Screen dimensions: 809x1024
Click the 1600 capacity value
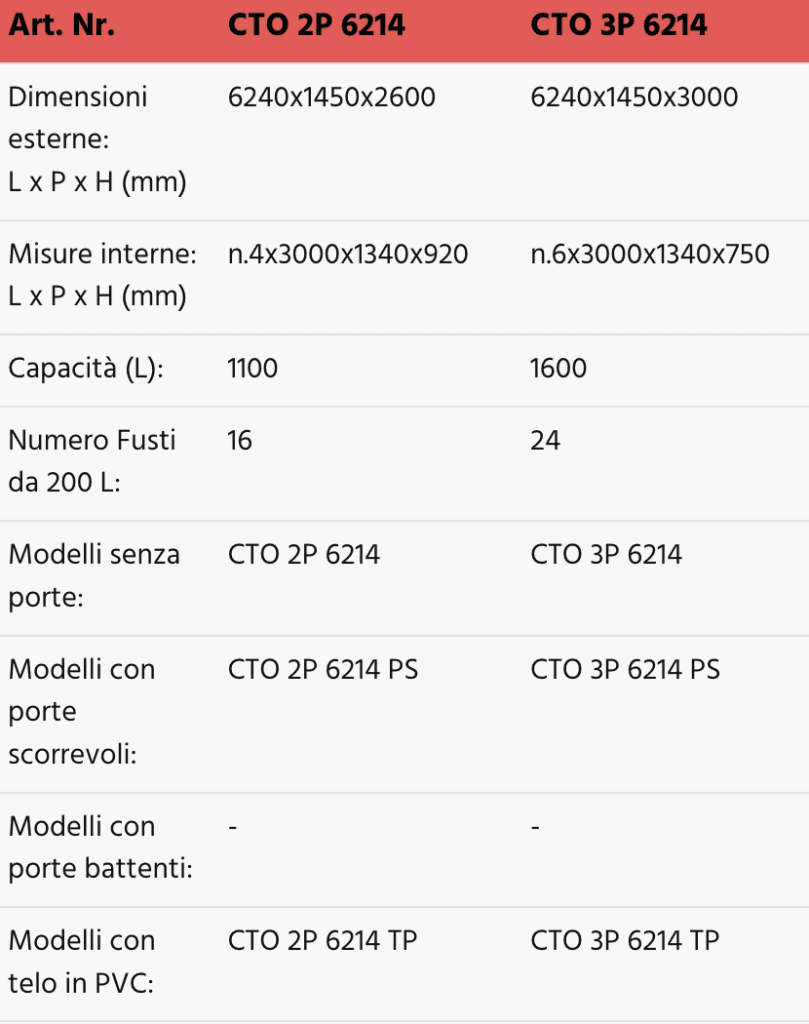[559, 369]
